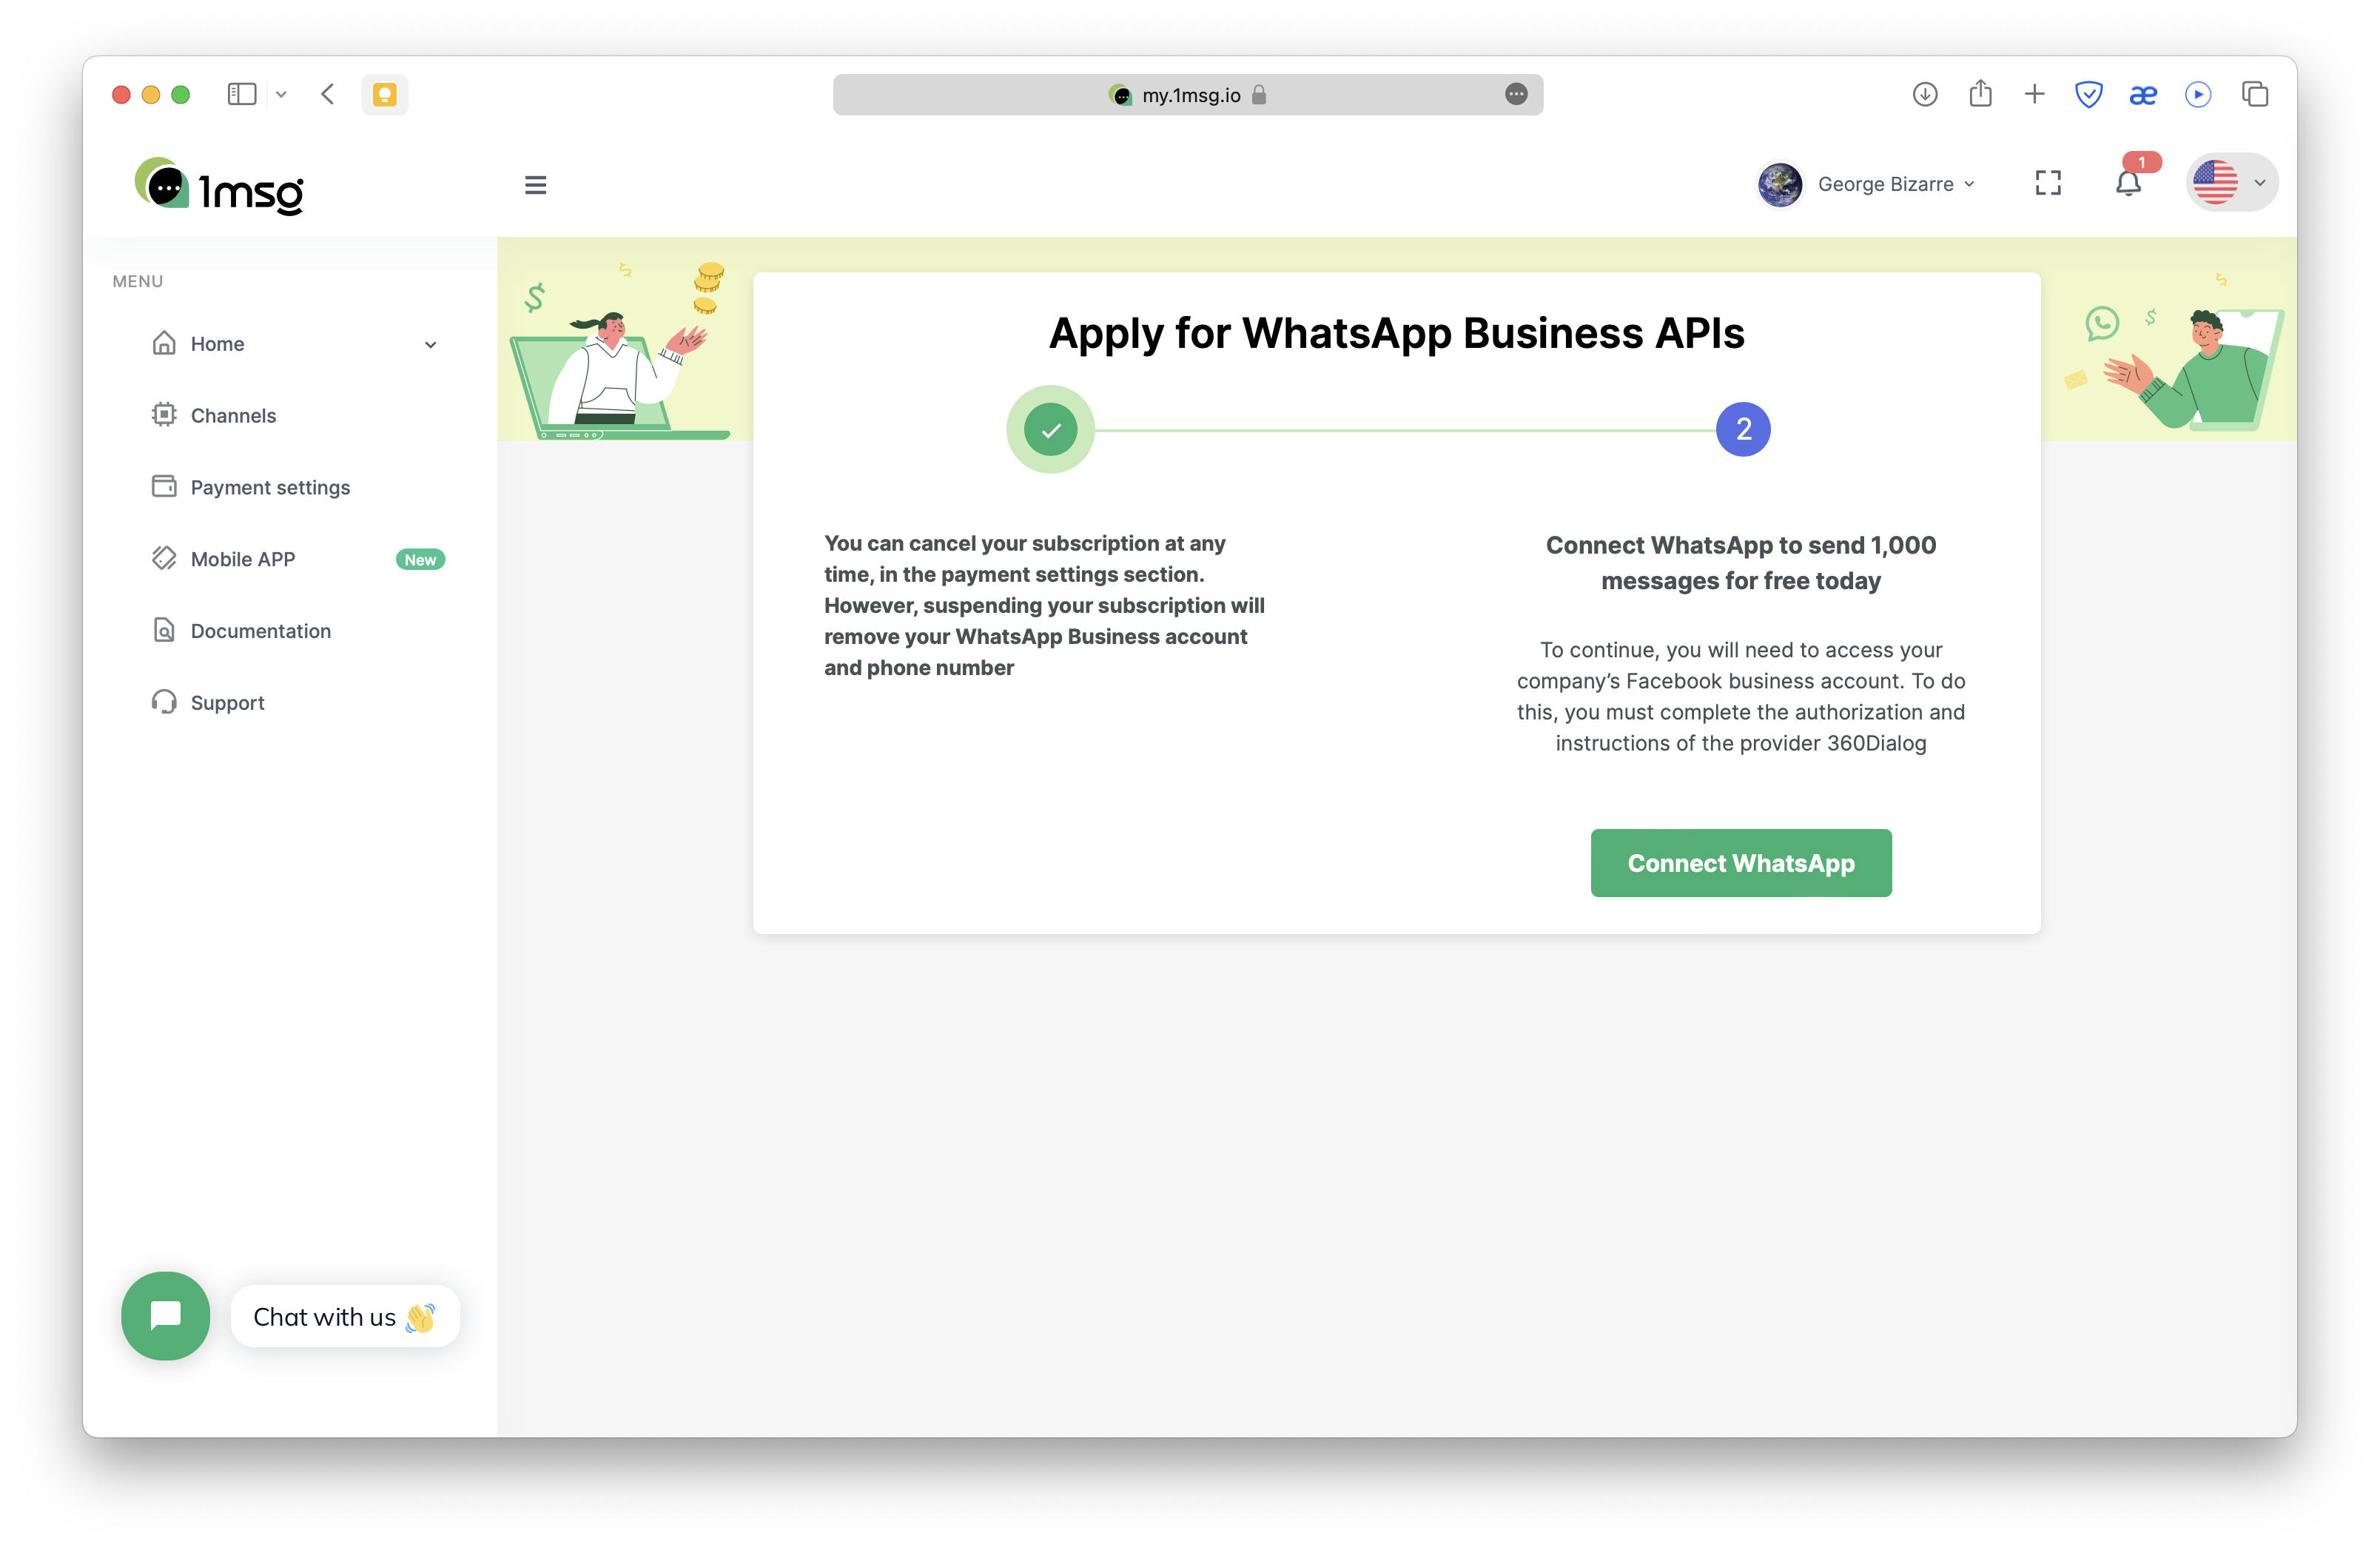This screenshot has width=2380, height=1547.
Task: Click the hamburger menu icon
Action: 535,185
